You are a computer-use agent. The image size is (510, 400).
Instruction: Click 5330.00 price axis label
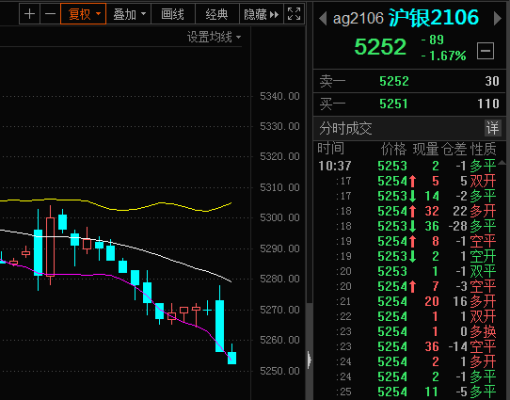click(280, 126)
